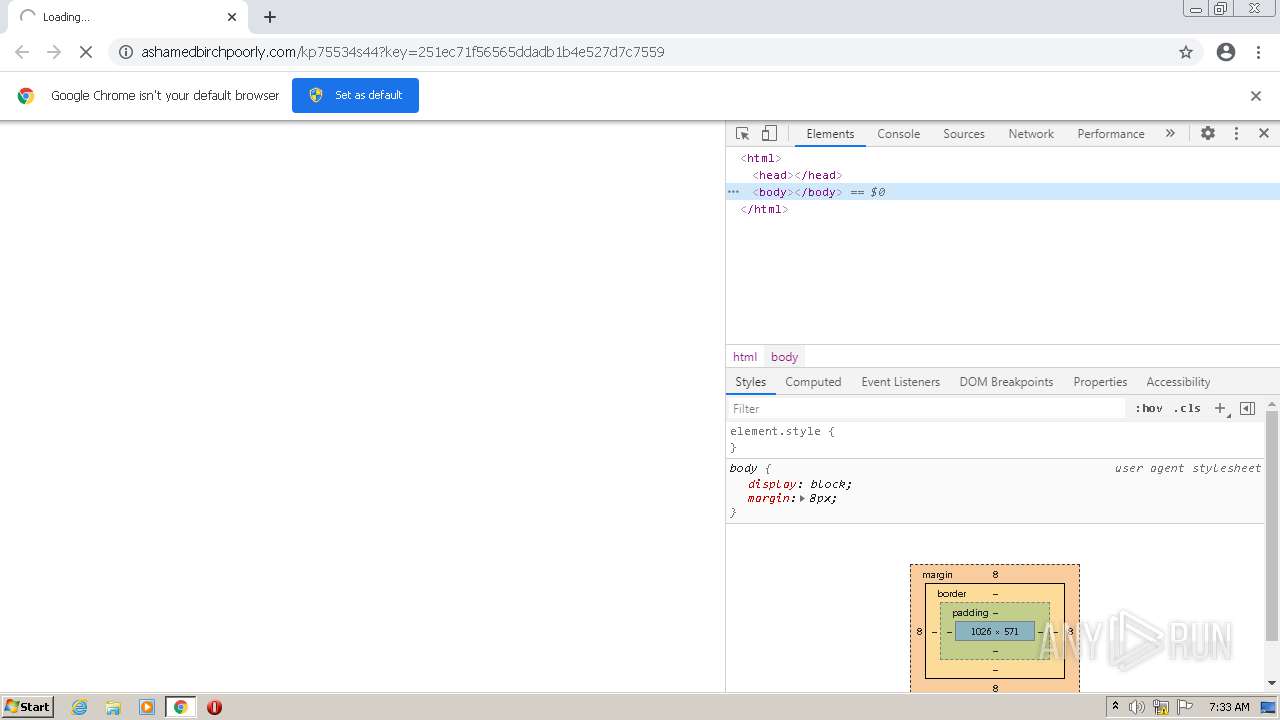Viewport: 1280px width, 720px height.
Task: Bookmark this page star icon
Action: coord(1186,52)
